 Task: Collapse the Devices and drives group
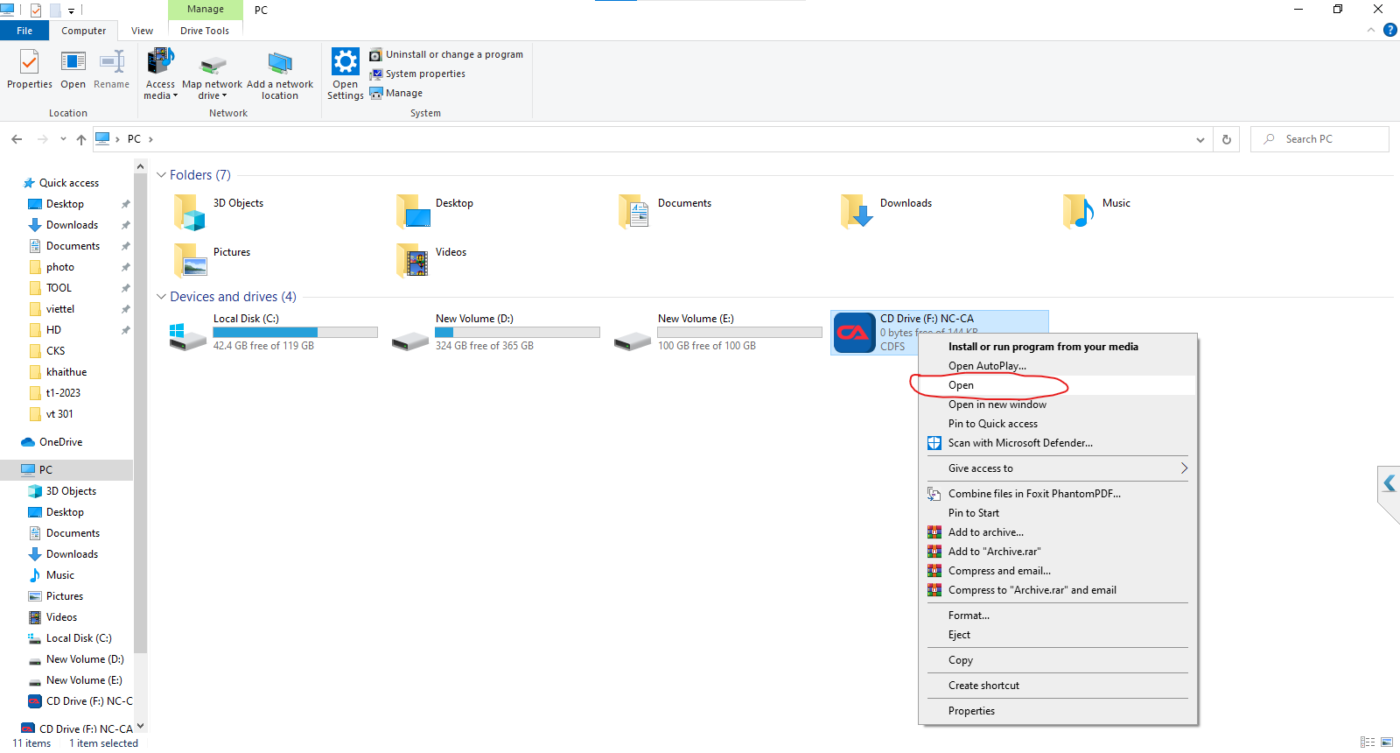(162, 297)
